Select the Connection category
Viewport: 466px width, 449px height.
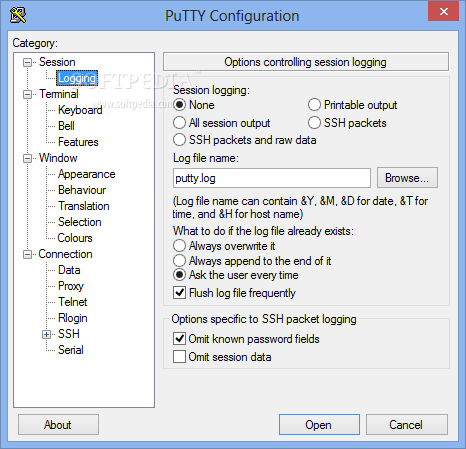click(x=65, y=254)
